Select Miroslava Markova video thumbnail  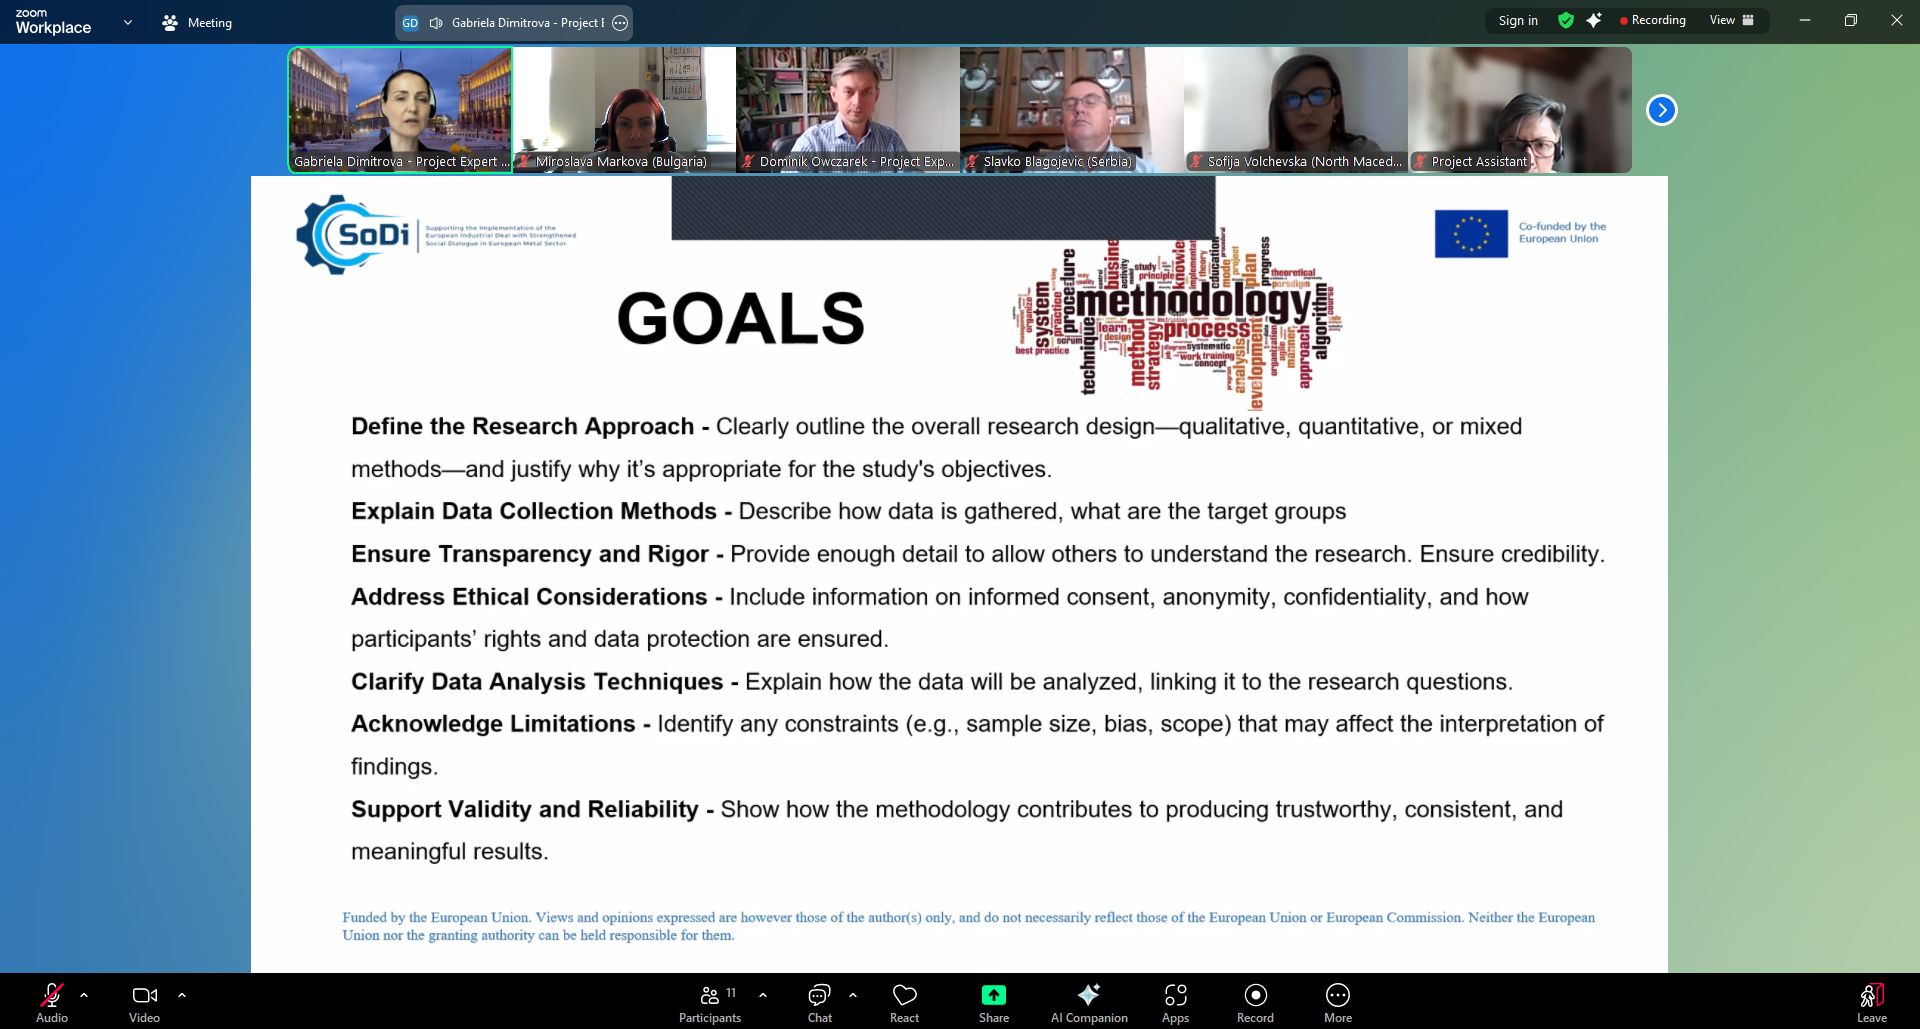[624, 110]
